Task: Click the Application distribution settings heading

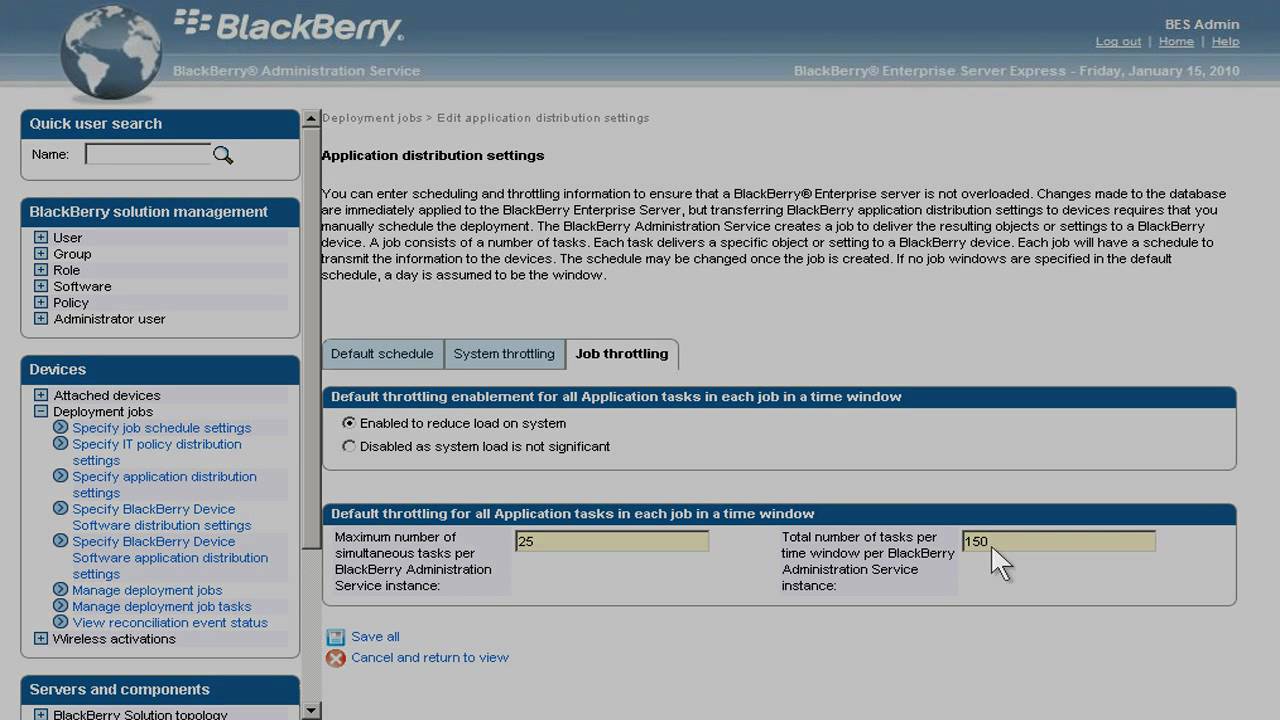Action: tap(433, 155)
